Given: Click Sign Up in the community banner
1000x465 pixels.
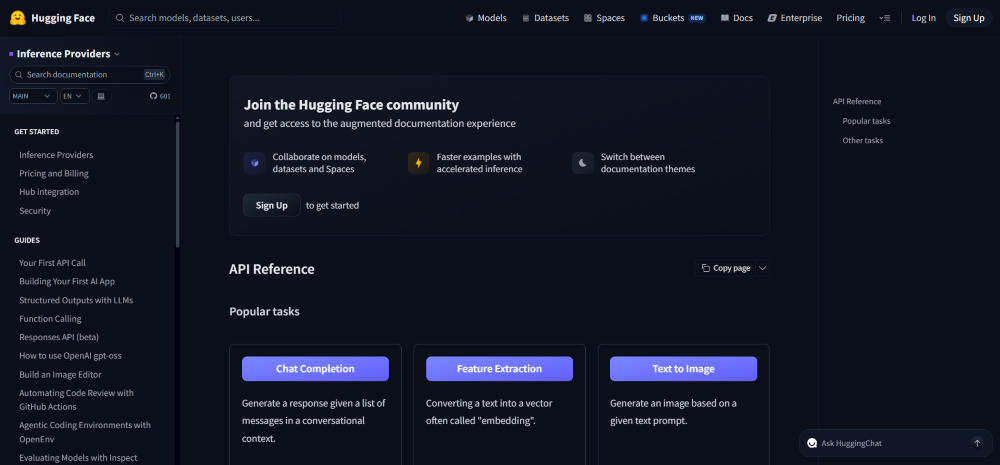Looking at the screenshot, I should (272, 205).
